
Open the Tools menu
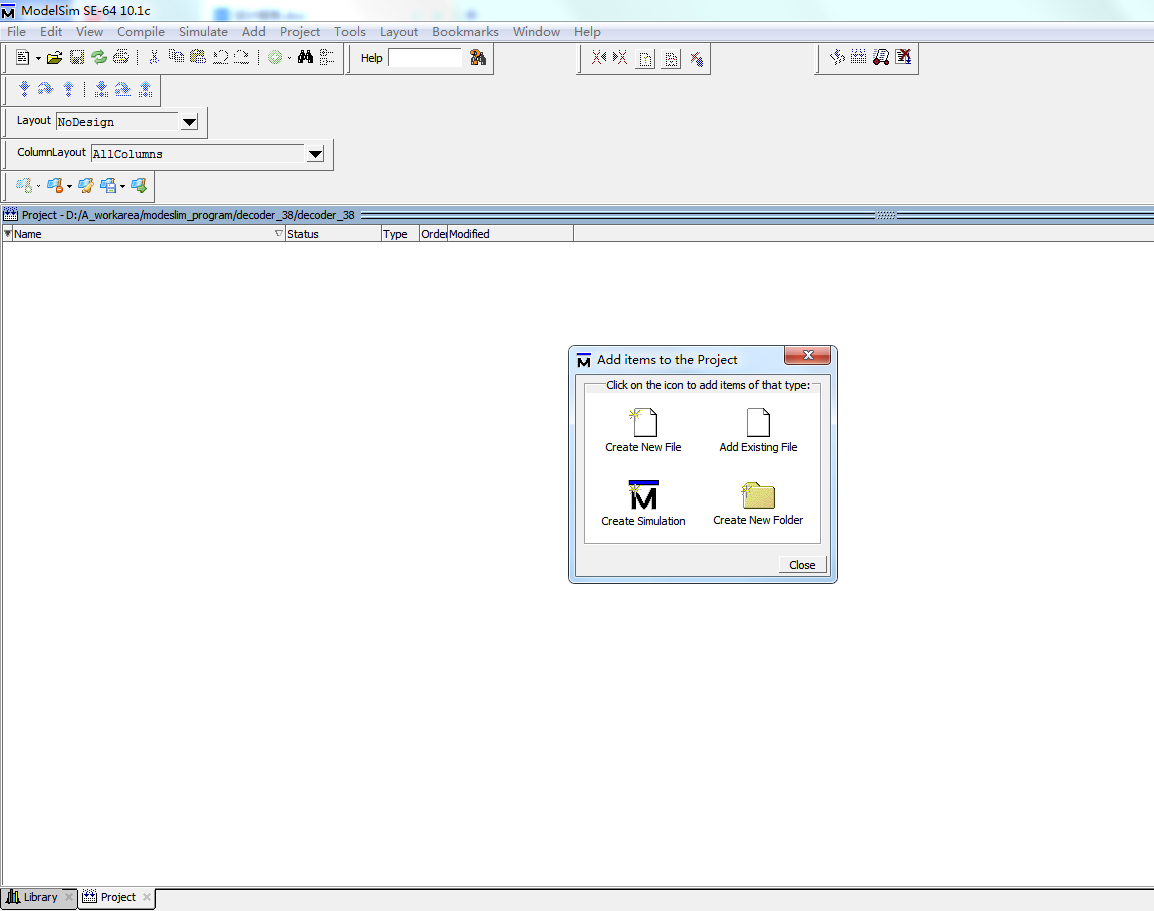[x=350, y=32]
